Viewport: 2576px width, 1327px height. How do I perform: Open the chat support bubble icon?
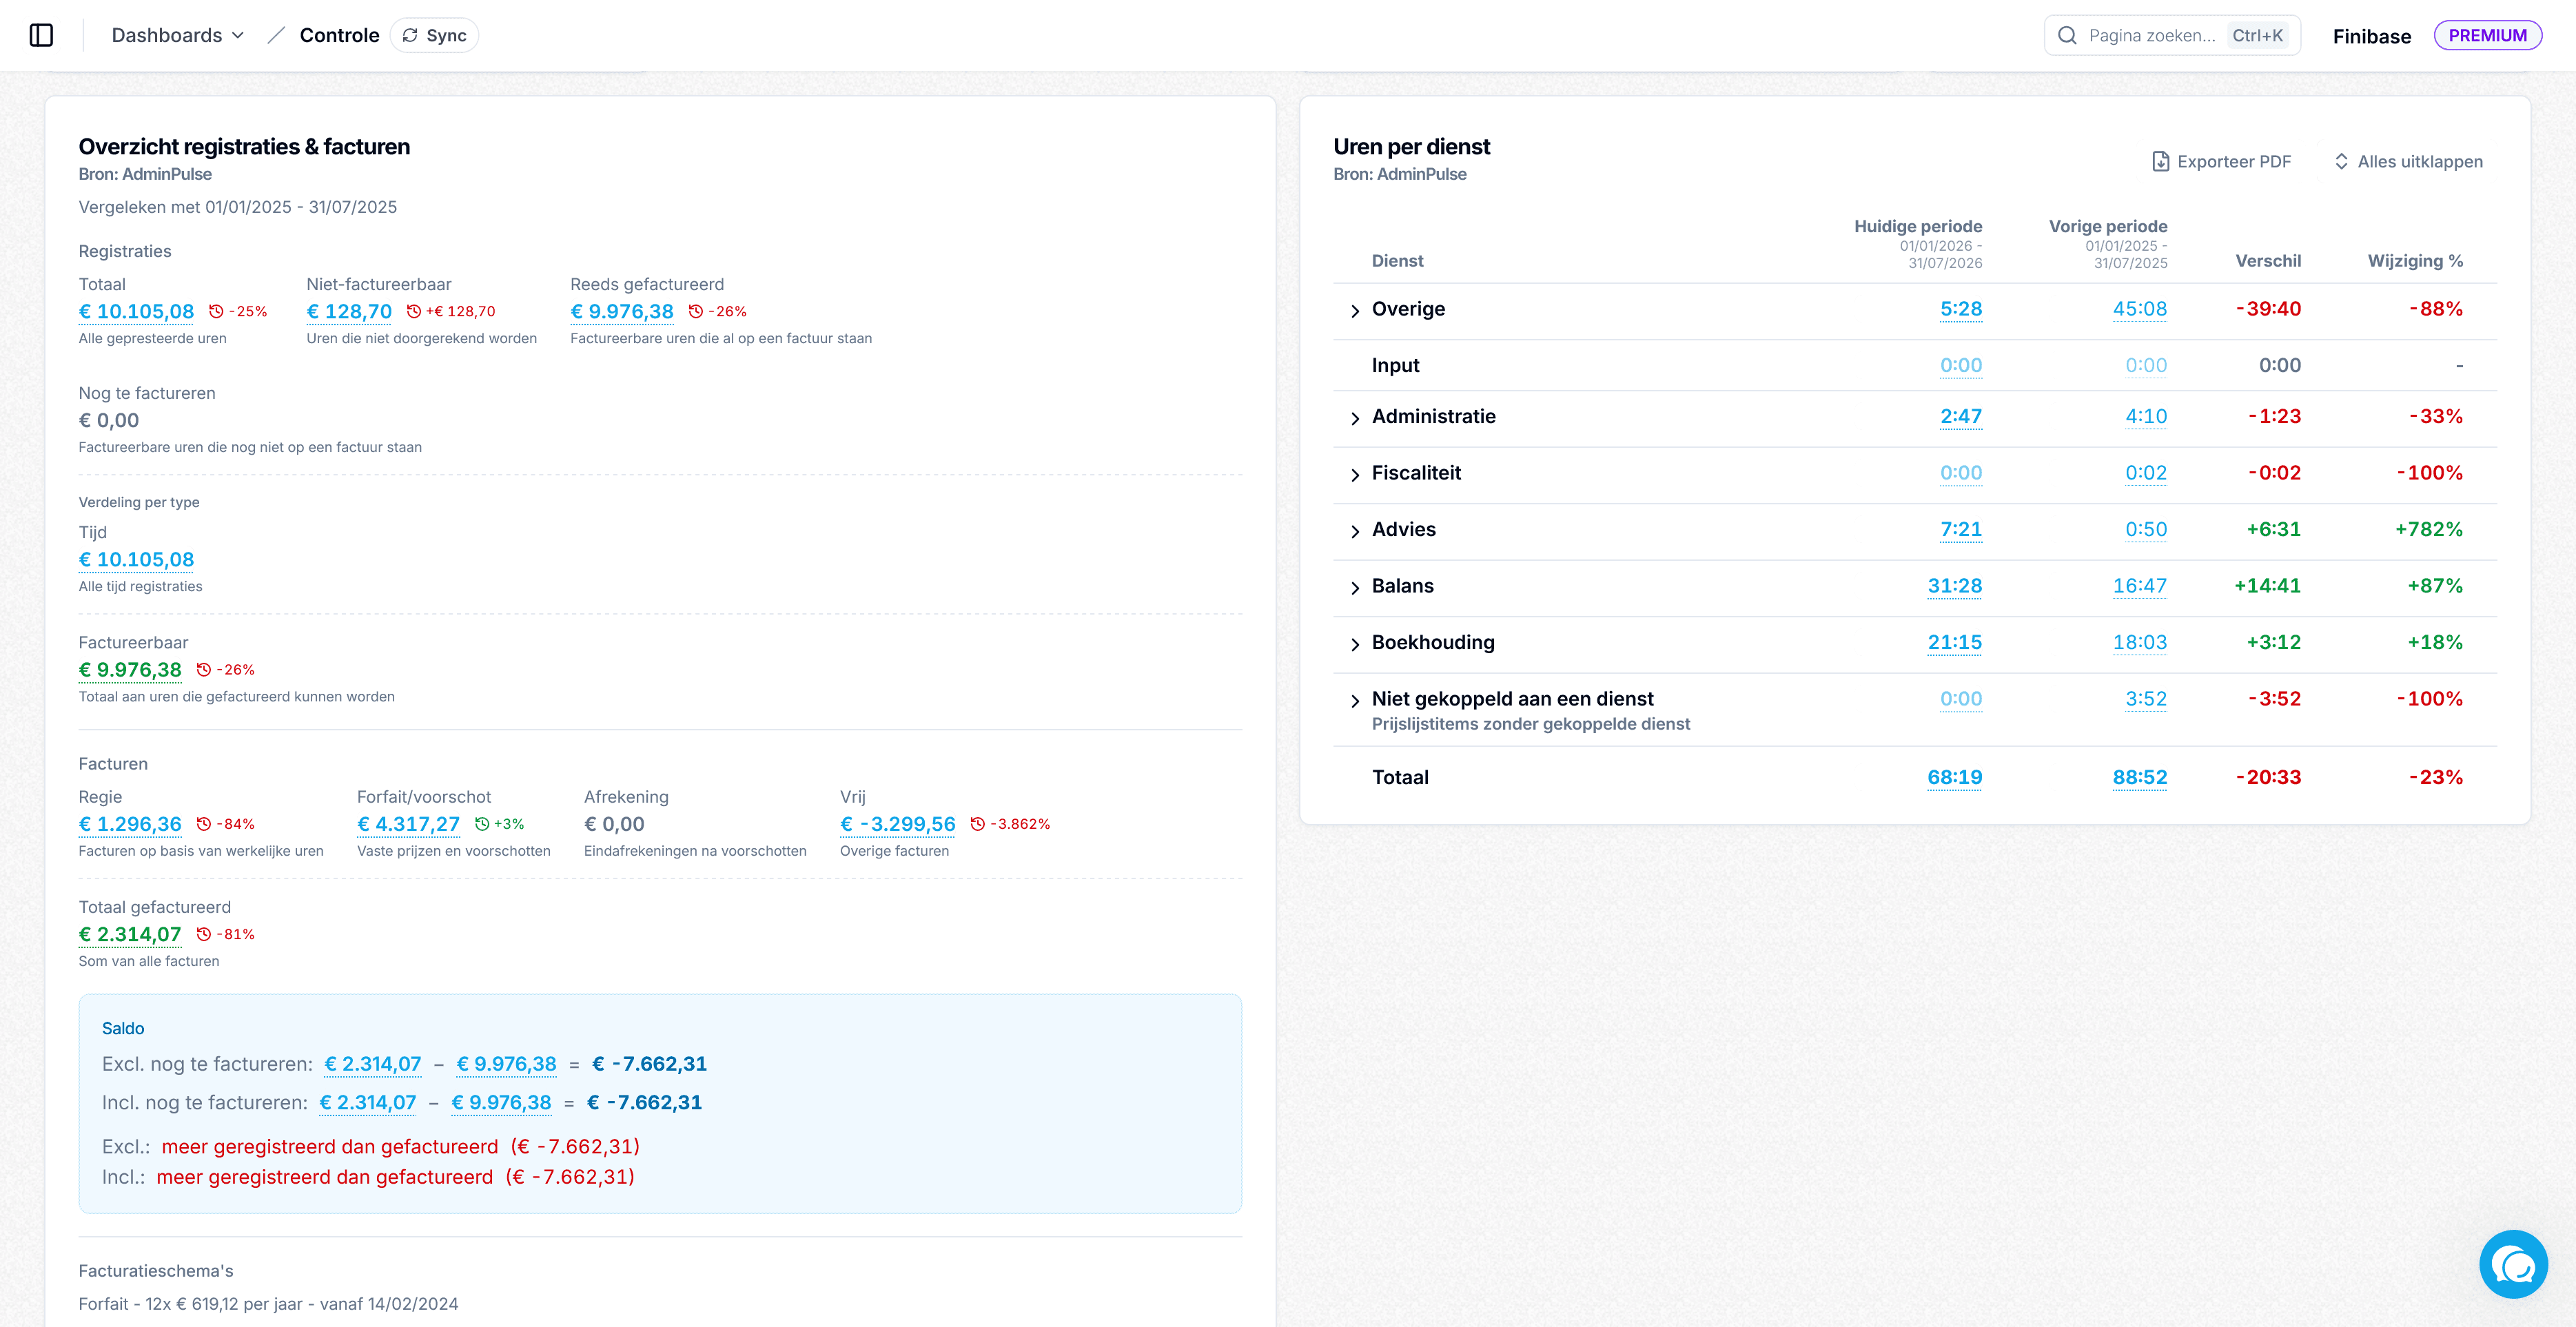[x=2513, y=1264]
